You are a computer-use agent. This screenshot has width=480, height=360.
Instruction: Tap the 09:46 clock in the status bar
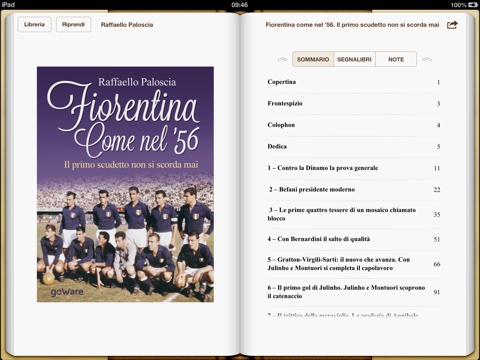(240, 5)
